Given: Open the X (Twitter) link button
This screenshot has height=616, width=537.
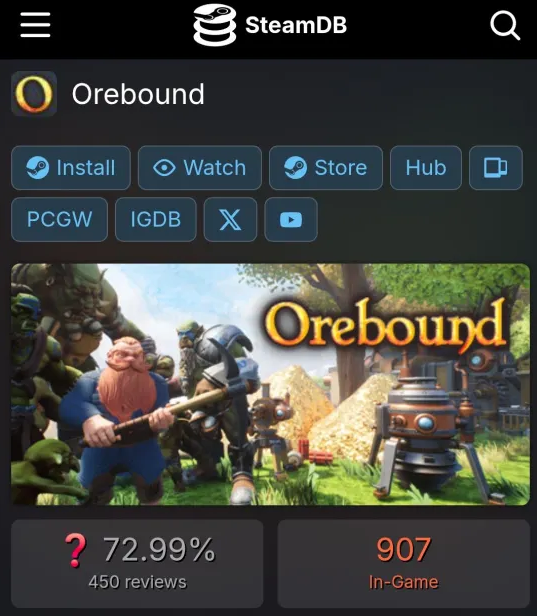Looking at the screenshot, I should [x=230, y=220].
